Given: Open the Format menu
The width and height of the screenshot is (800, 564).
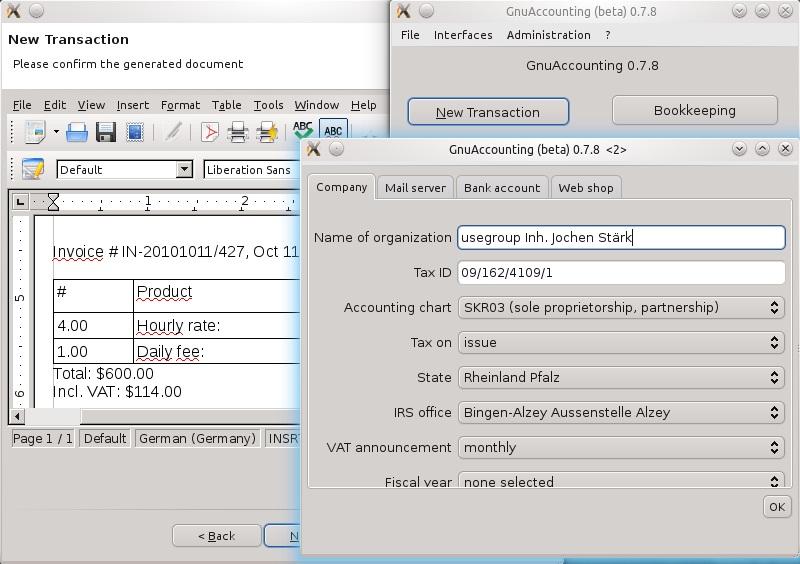Looking at the screenshot, I should click(181, 105).
